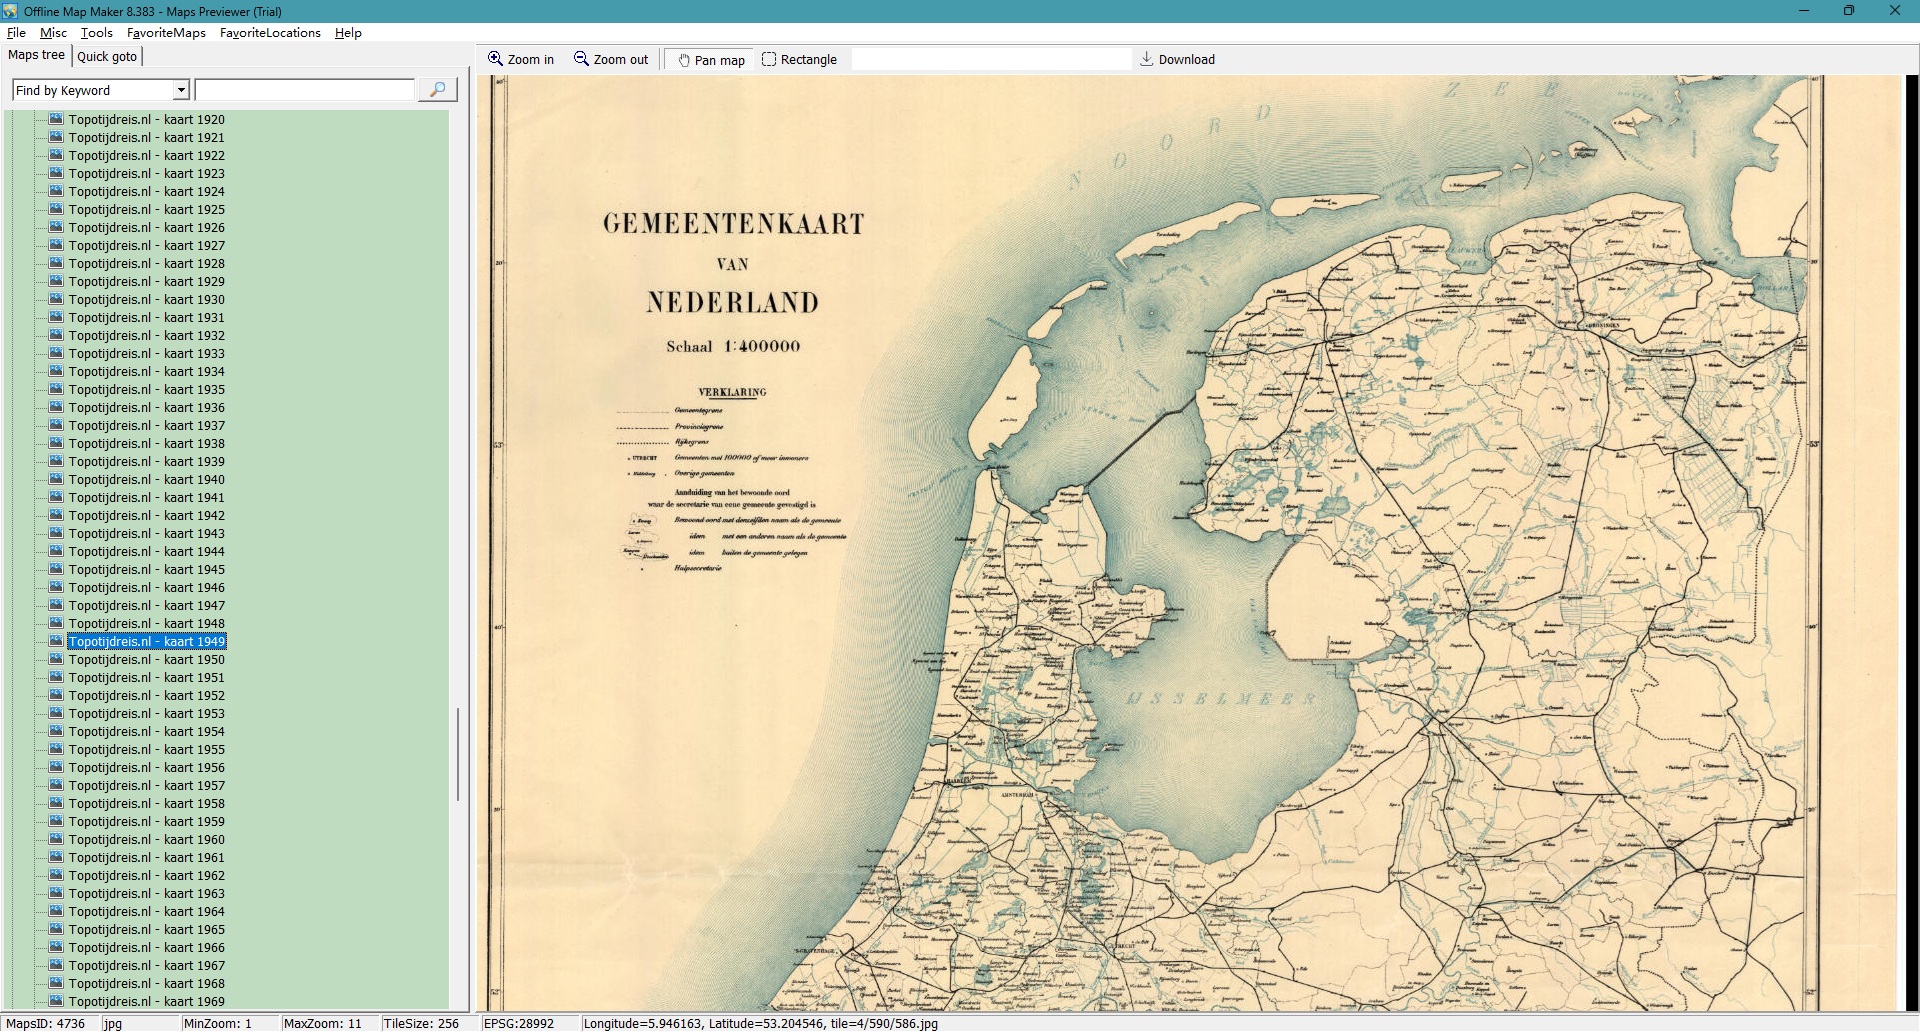Click the Zoom out magnifier icon
Image resolution: width=1920 pixels, height=1032 pixels.
point(581,59)
